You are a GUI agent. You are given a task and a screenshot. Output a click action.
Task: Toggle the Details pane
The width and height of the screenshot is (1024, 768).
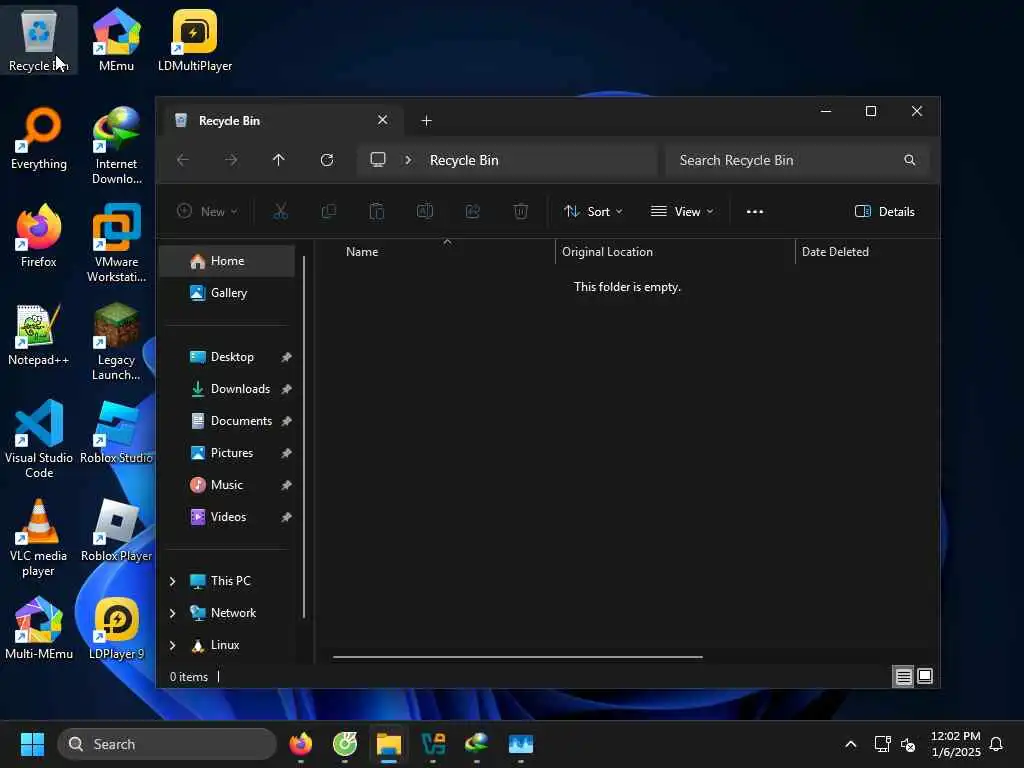(x=885, y=212)
